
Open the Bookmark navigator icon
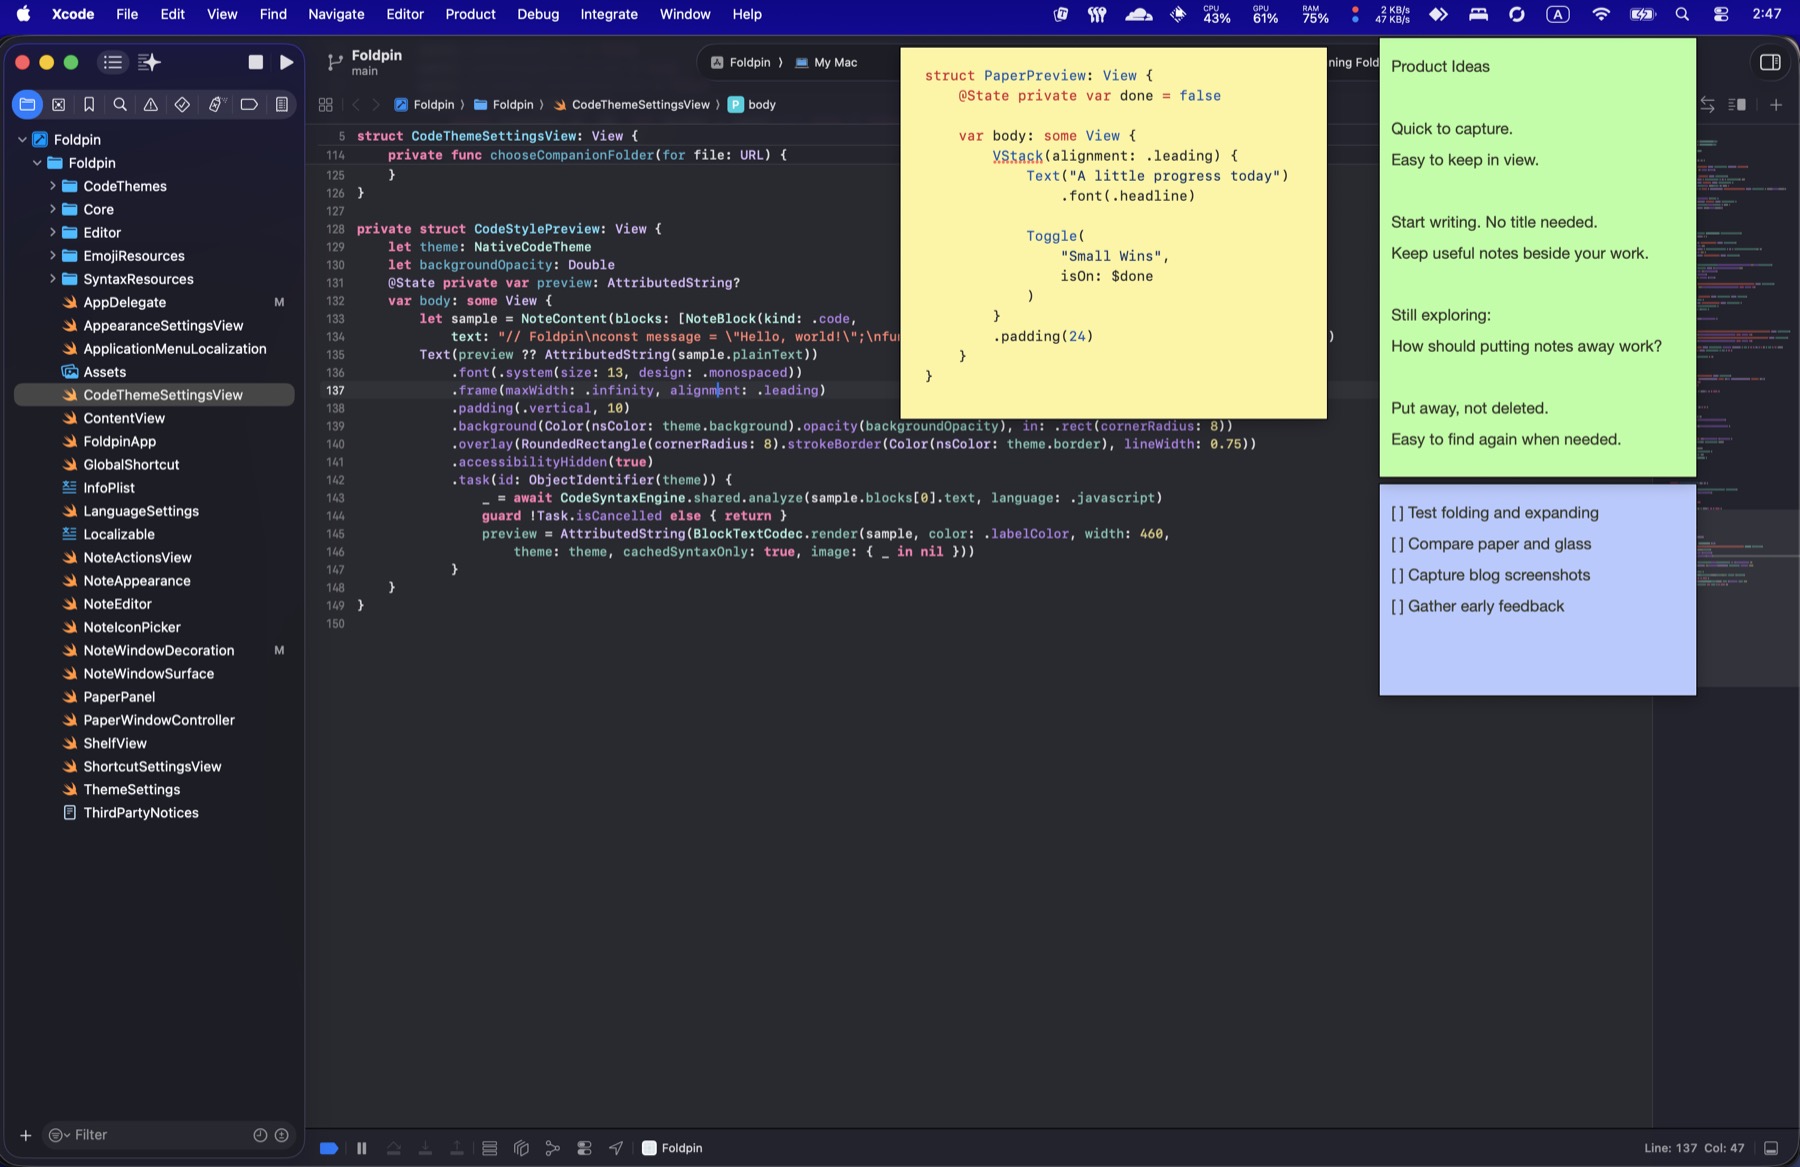[x=89, y=104]
